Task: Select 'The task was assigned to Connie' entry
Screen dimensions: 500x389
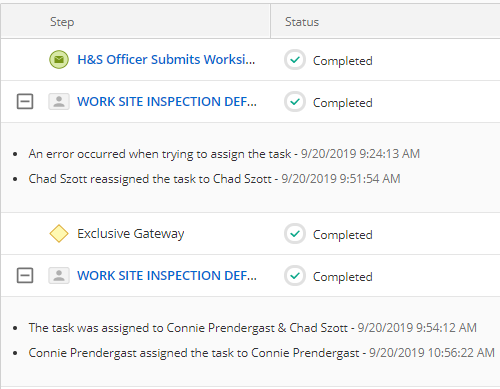Action: pos(253,328)
